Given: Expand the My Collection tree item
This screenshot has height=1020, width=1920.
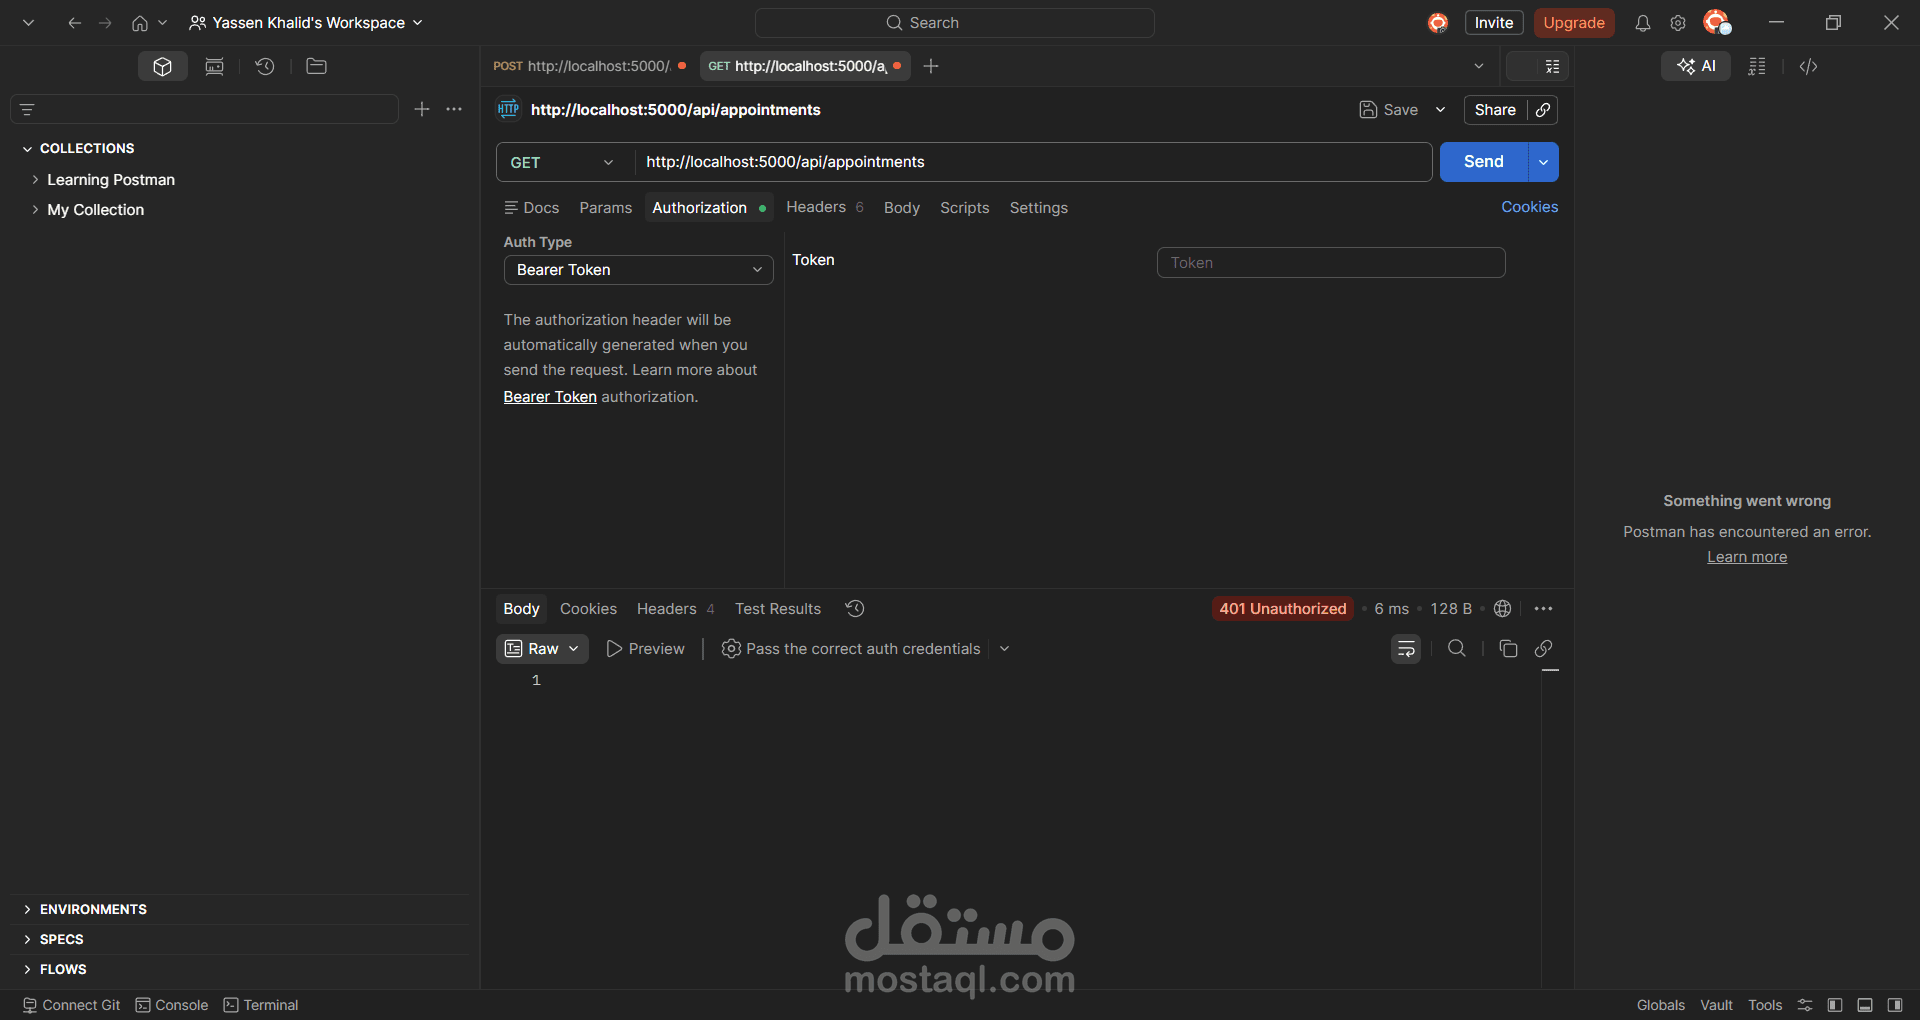Looking at the screenshot, I should click(x=35, y=210).
